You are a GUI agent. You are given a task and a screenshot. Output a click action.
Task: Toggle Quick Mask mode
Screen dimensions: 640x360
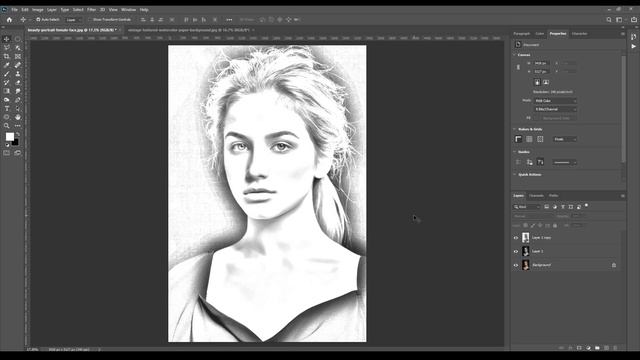pos(7,153)
